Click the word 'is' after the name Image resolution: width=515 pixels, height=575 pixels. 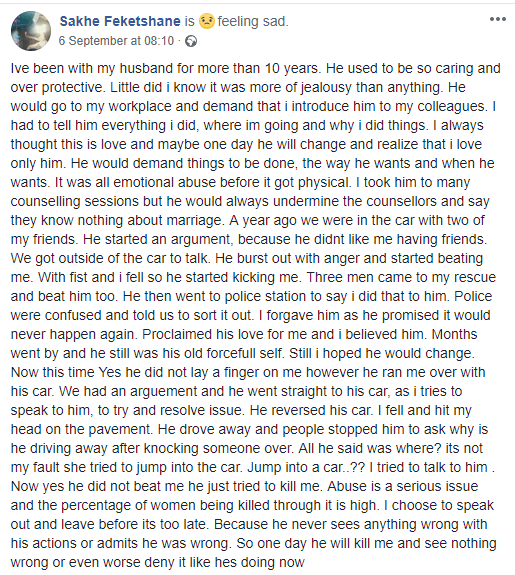coord(190,21)
